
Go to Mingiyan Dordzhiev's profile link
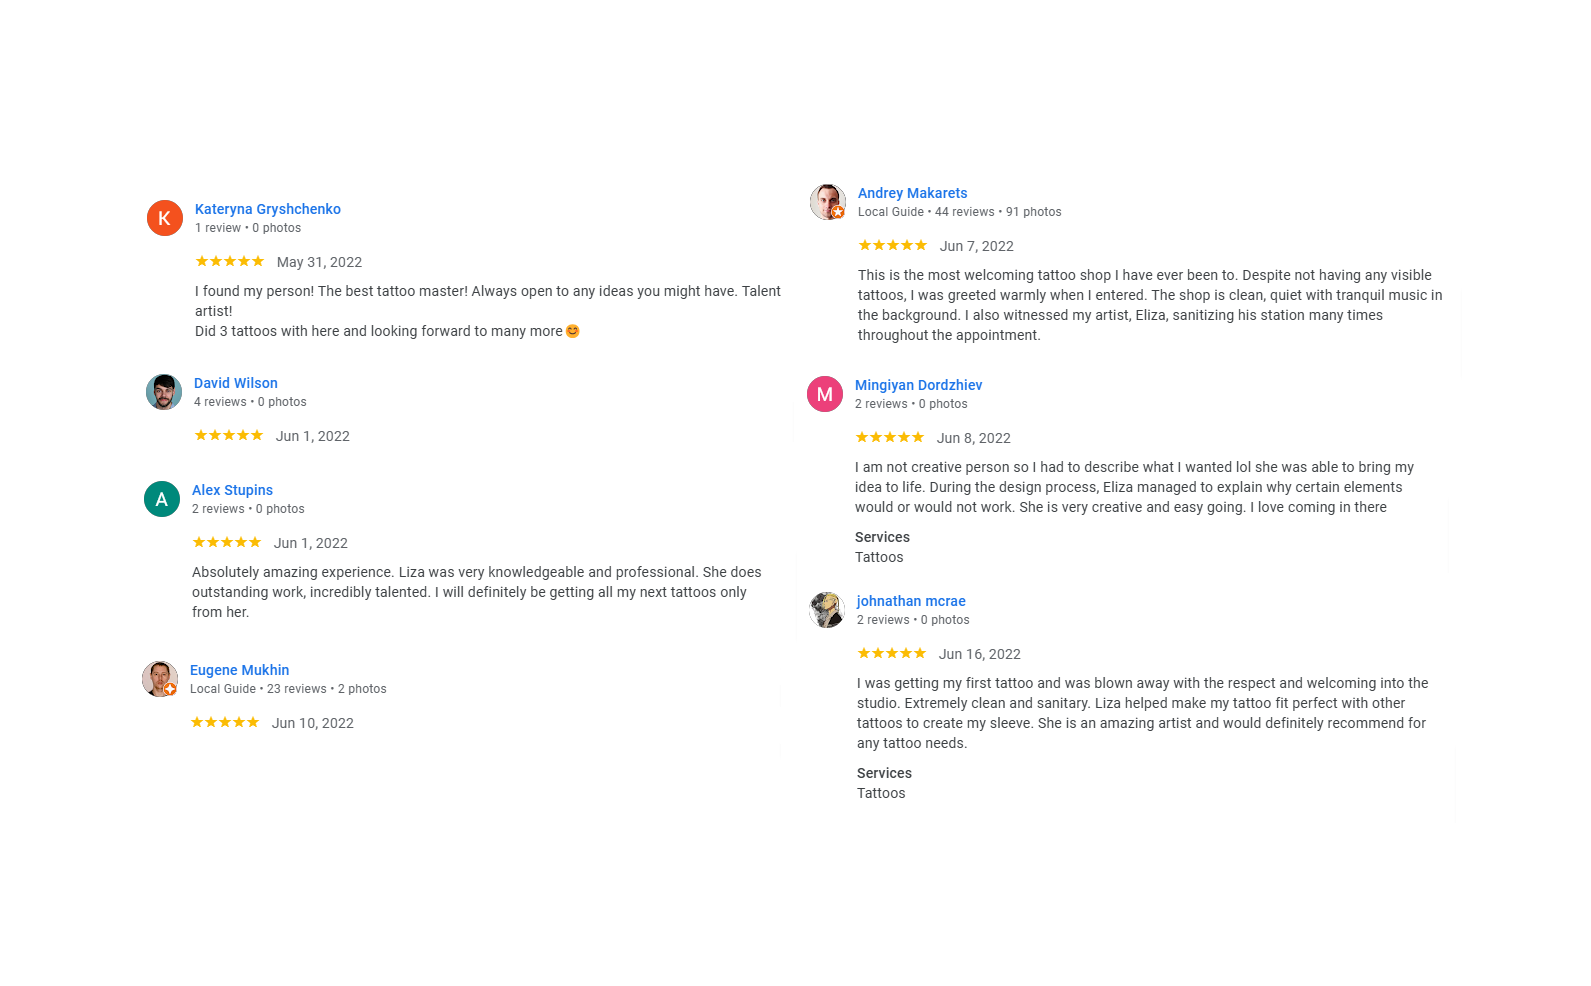coord(918,385)
